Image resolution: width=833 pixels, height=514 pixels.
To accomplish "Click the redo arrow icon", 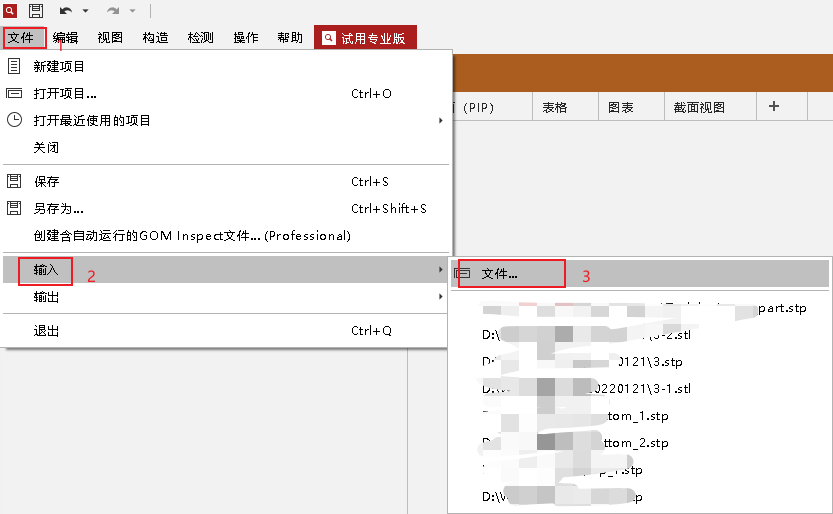I will [113, 11].
